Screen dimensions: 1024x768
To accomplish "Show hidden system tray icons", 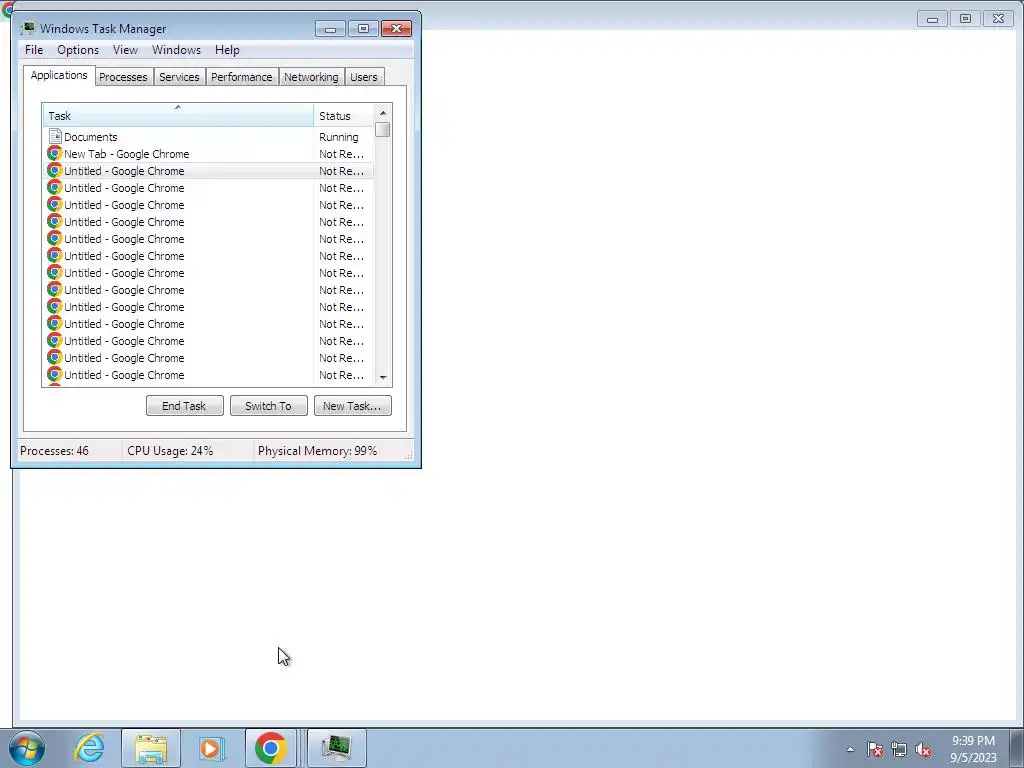I will point(850,749).
